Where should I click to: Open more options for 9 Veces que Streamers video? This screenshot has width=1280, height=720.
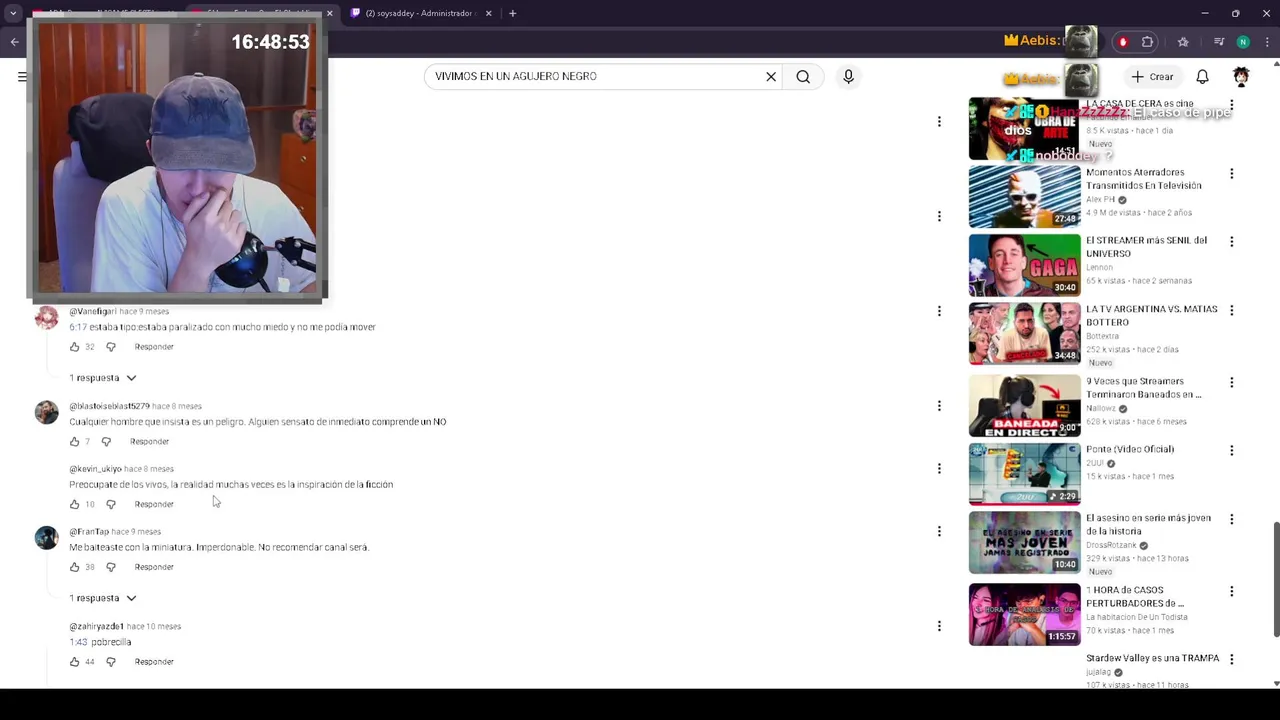1231,382
